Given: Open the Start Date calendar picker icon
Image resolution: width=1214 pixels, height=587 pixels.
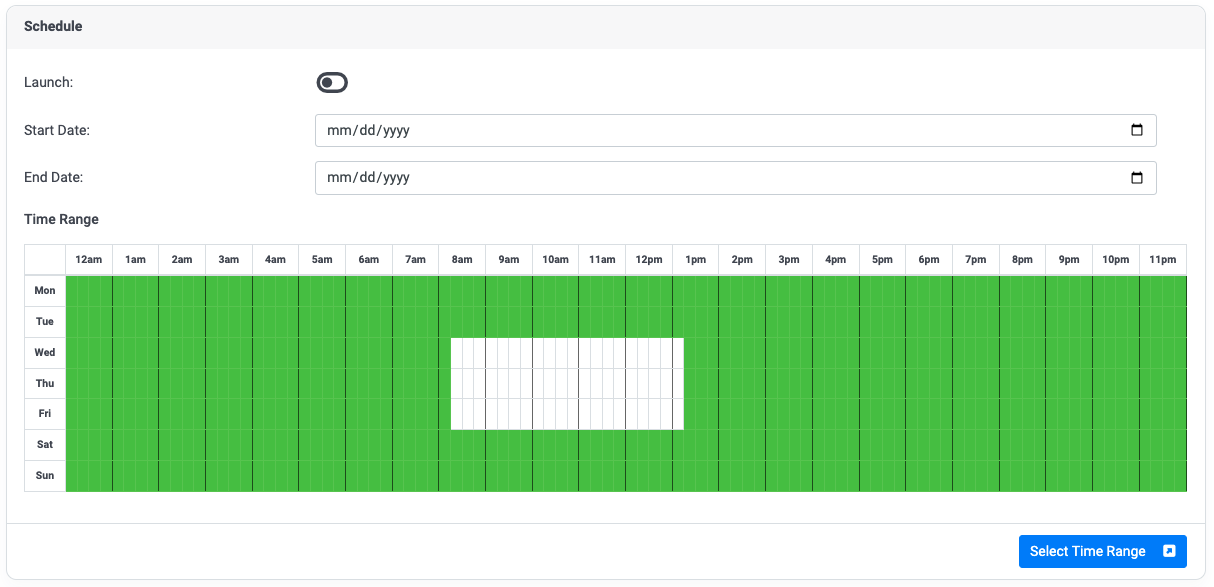Looking at the screenshot, I should pos(1137,129).
